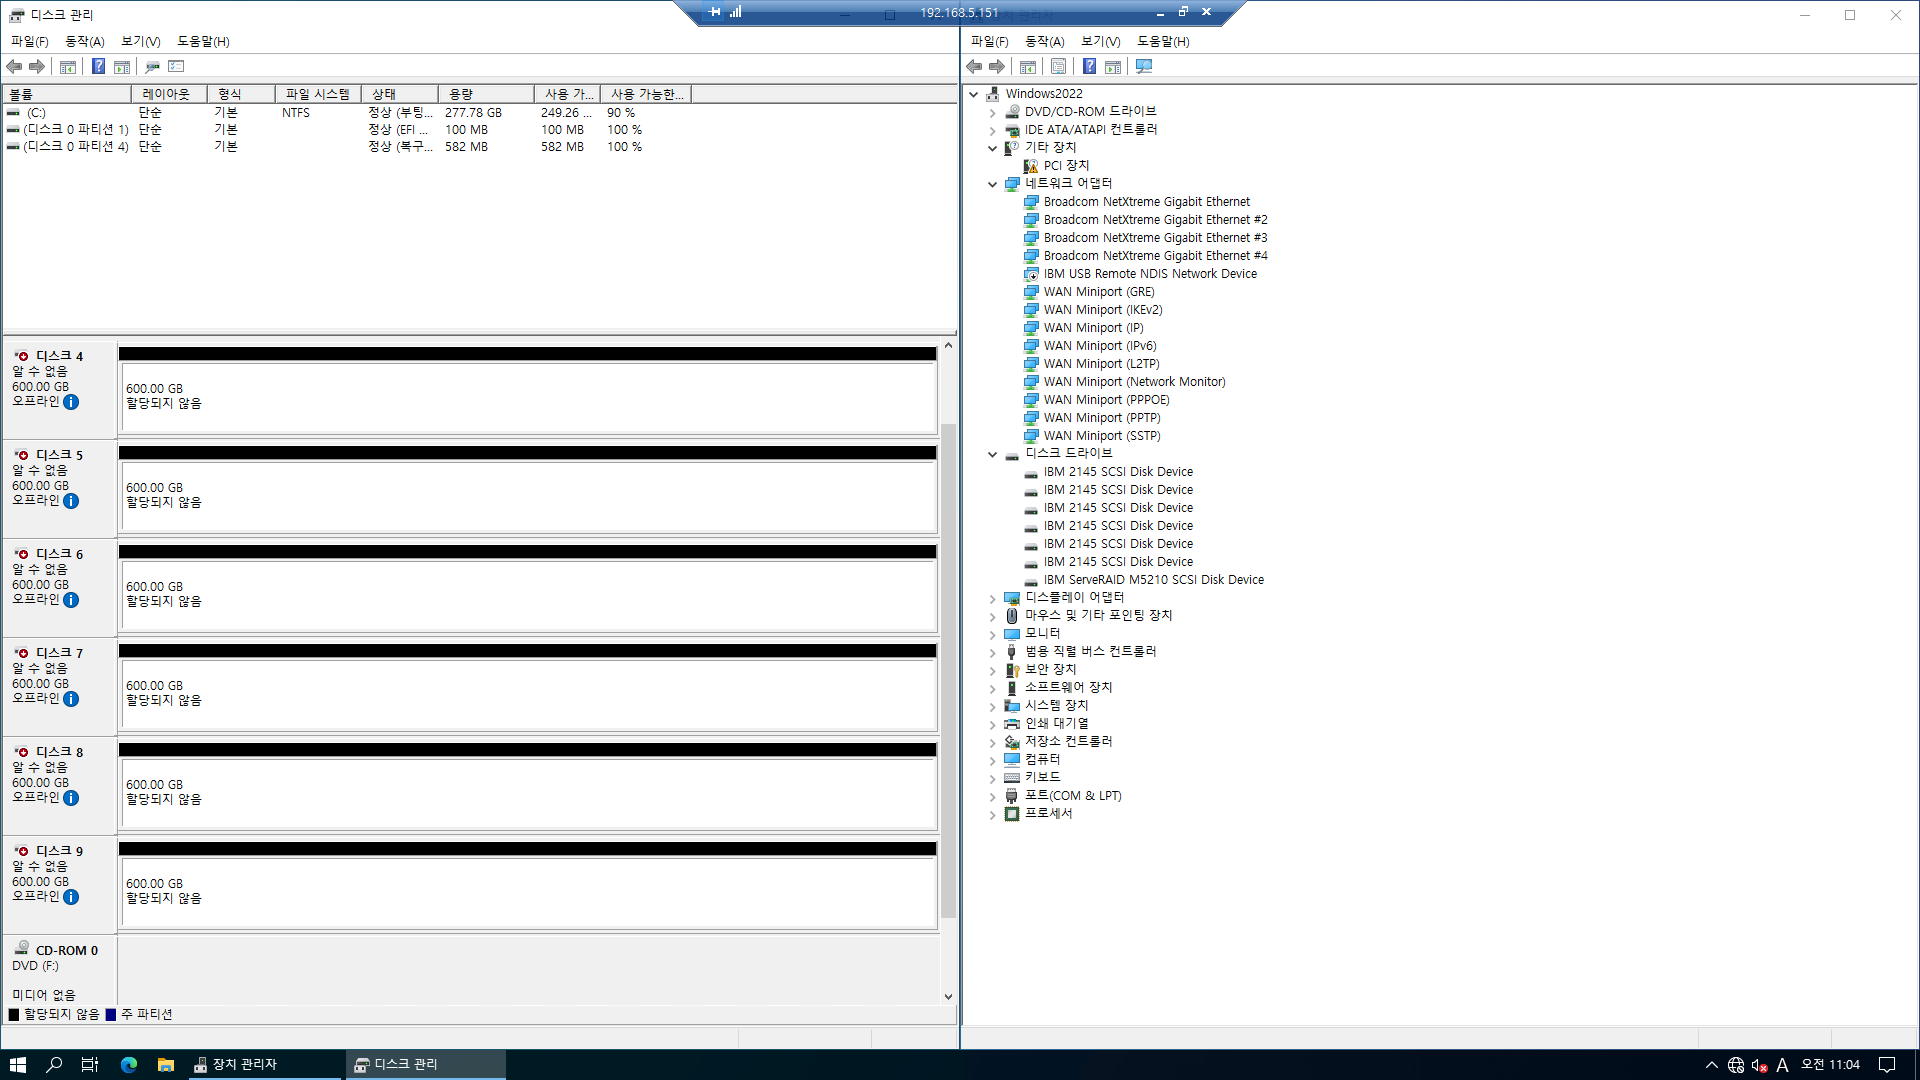Open Microsoft Edge from the taskbar
The width and height of the screenshot is (1920, 1080).
pyautogui.click(x=129, y=1065)
